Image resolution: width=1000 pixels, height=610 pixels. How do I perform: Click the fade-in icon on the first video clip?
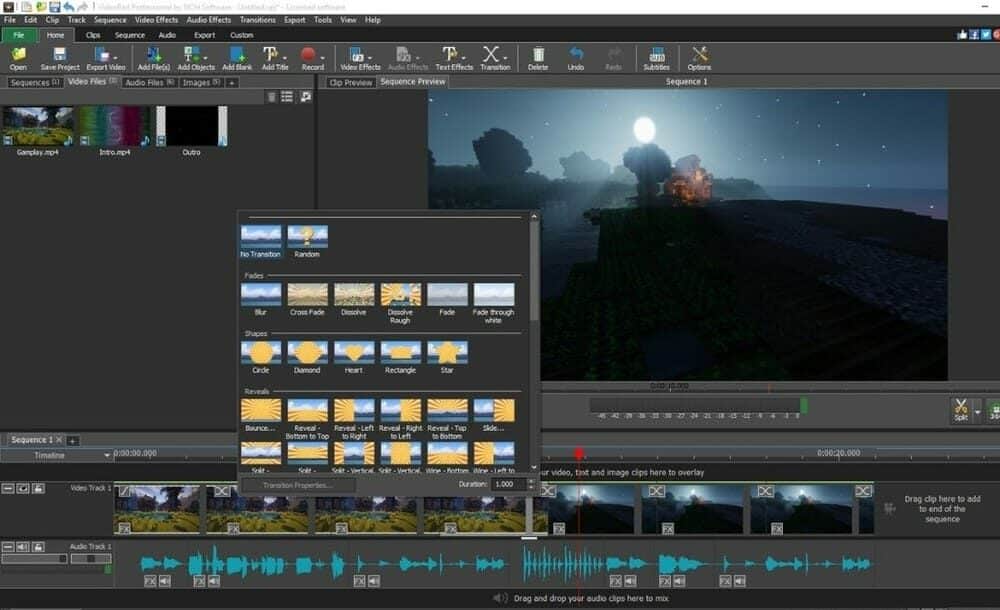pos(124,491)
